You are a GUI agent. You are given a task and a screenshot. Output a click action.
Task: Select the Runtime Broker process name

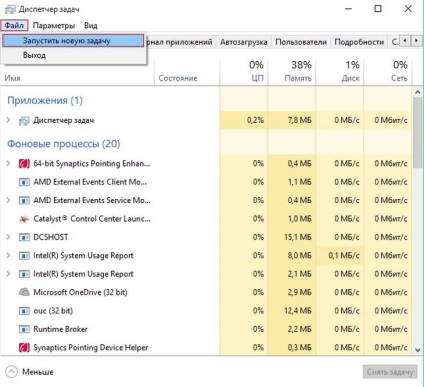(60, 329)
